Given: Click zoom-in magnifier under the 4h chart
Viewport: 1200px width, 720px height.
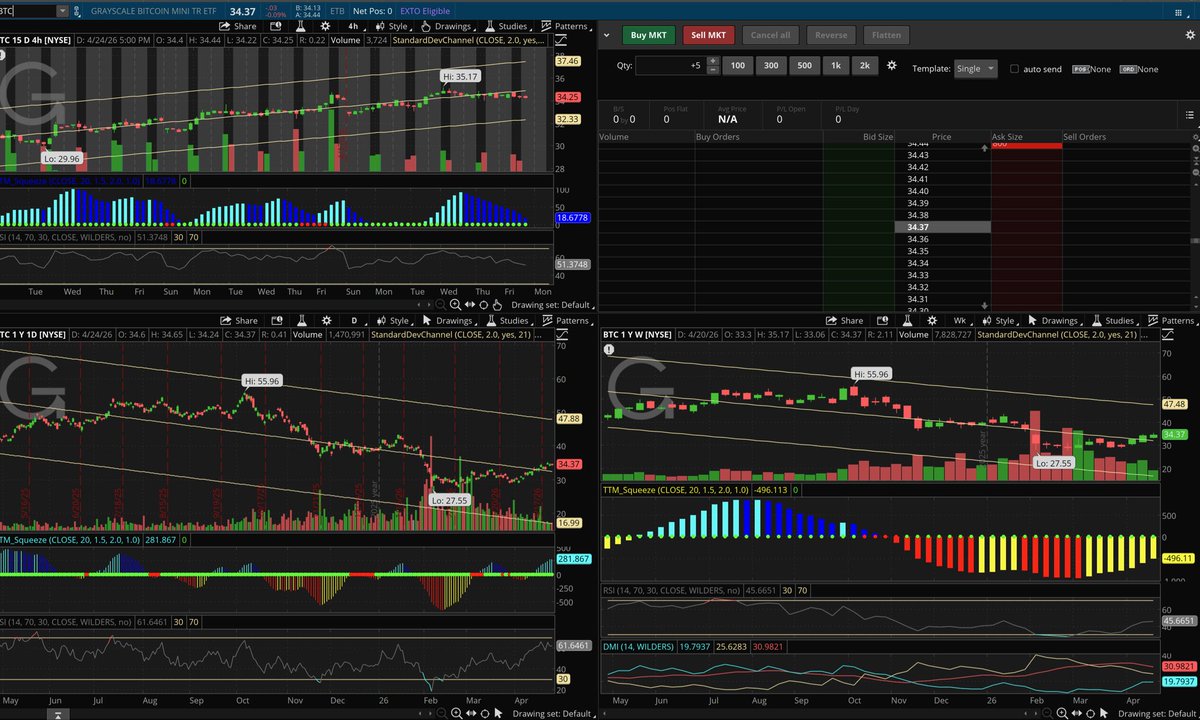Looking at the screenshot, I should [455, 304].
